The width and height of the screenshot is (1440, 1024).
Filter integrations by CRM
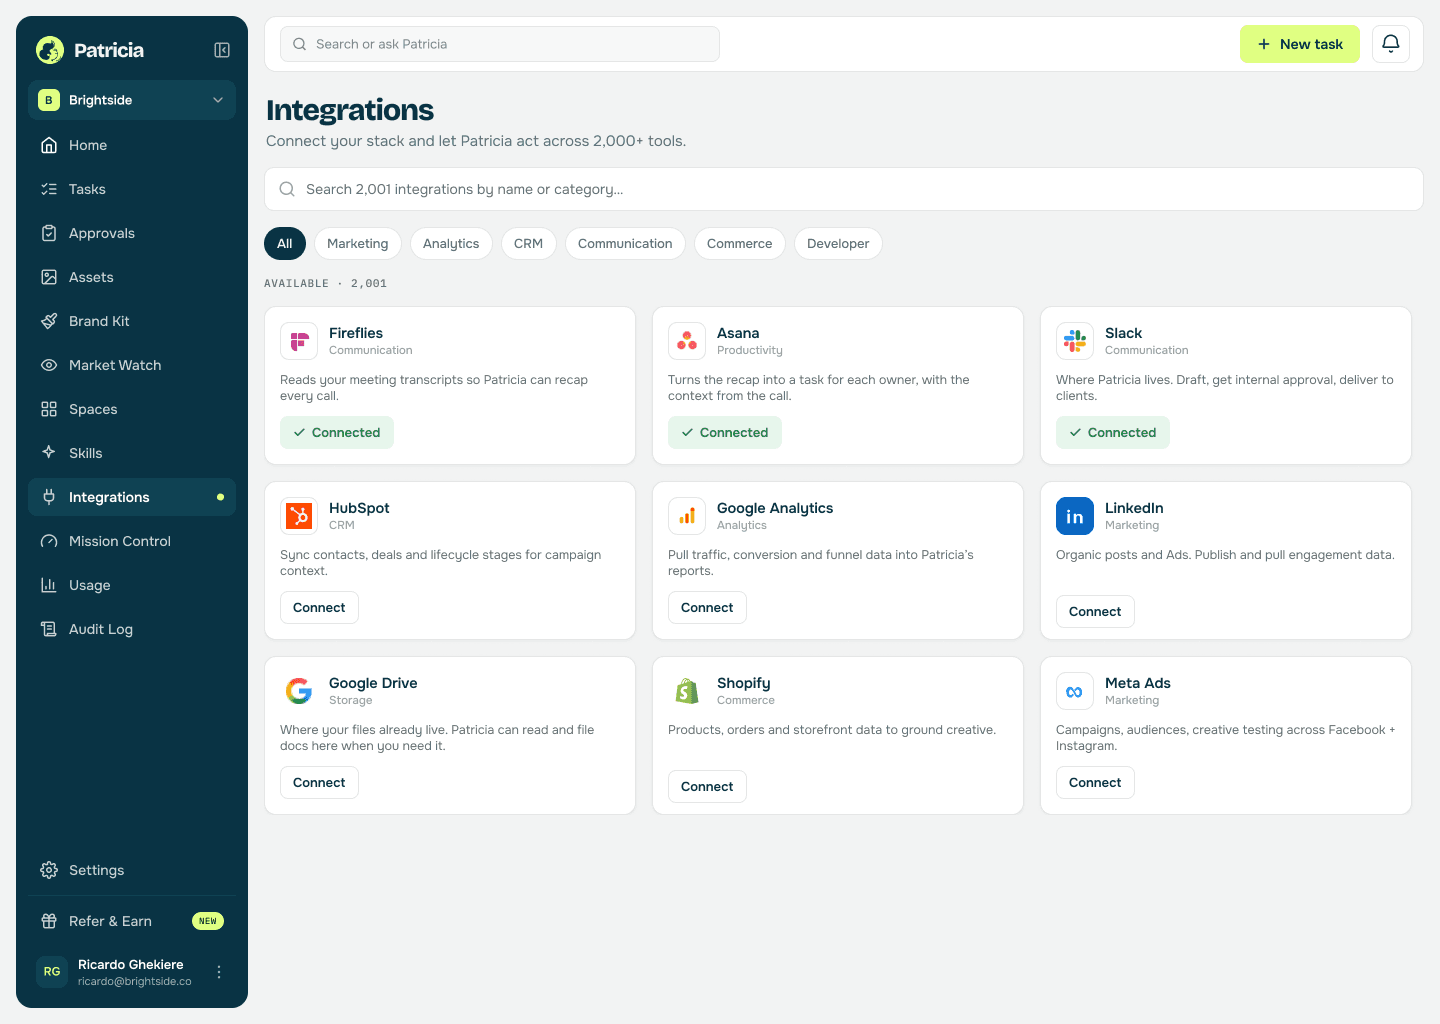529,244
